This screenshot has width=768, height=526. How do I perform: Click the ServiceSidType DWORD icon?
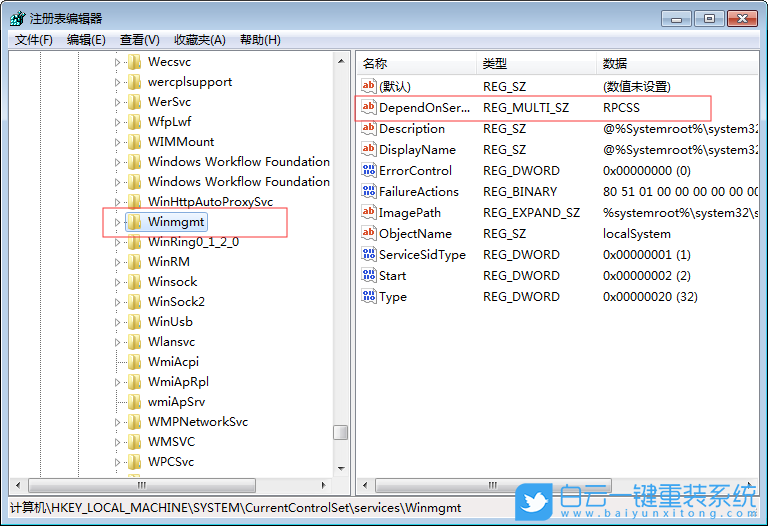[x=368, y=254]
